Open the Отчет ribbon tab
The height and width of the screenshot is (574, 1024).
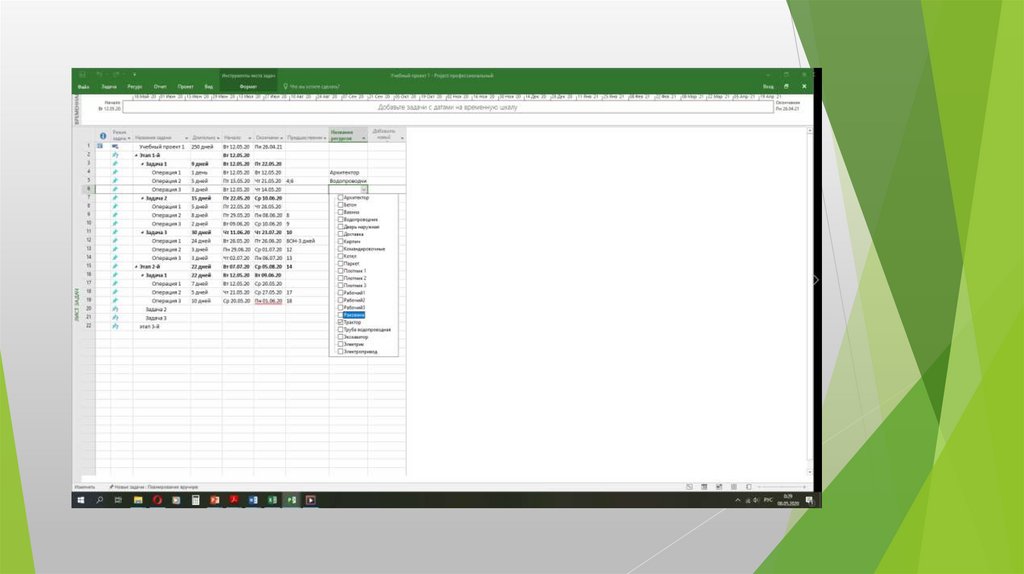click(160, 86)
